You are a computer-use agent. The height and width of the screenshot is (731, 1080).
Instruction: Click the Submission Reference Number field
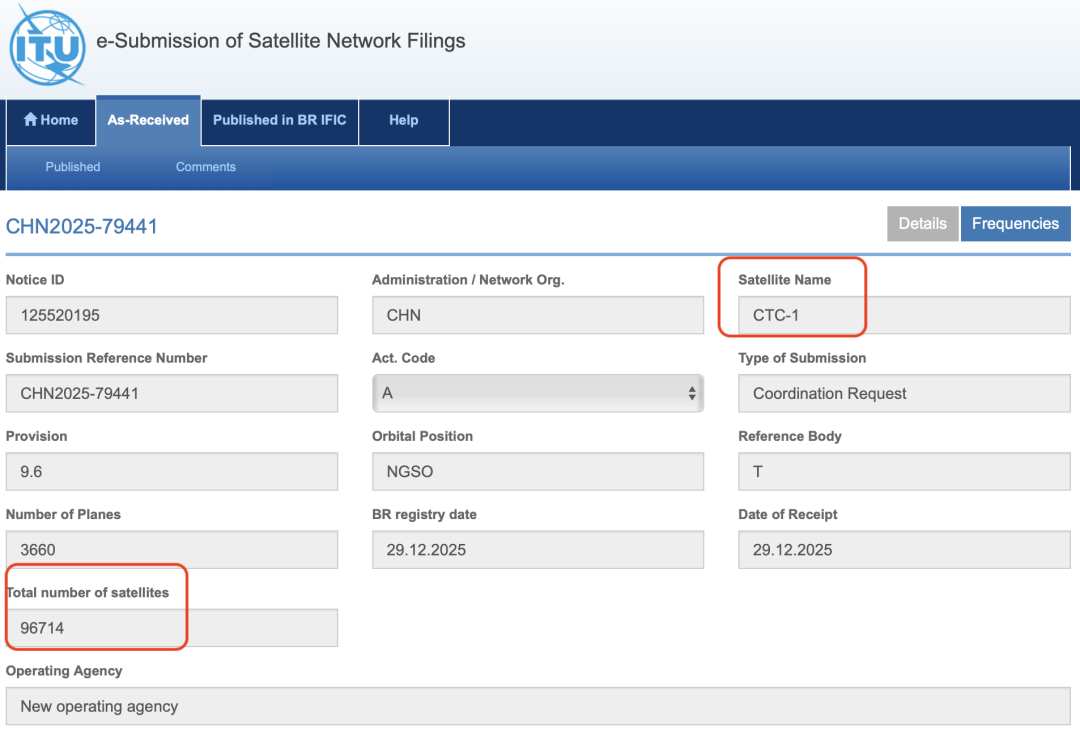(171, 393)
